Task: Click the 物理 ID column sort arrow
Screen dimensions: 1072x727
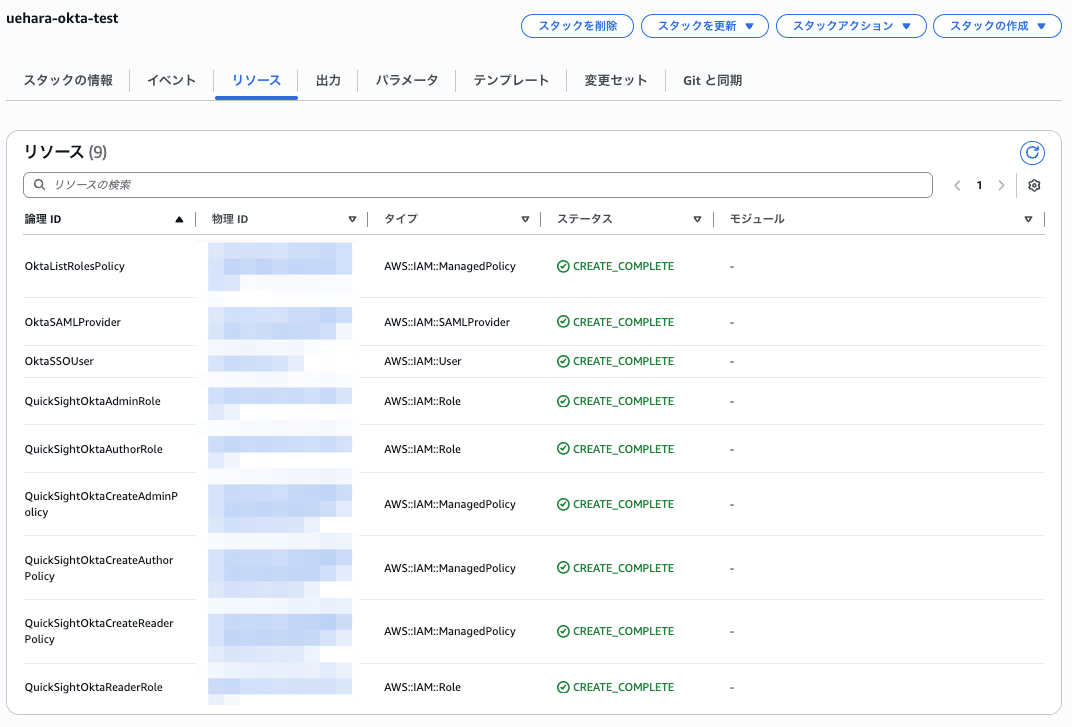Action: tap(352, 219)
